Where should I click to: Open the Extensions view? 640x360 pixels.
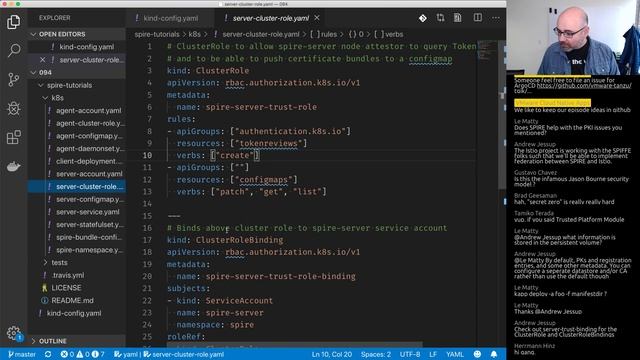pos(13,138)
